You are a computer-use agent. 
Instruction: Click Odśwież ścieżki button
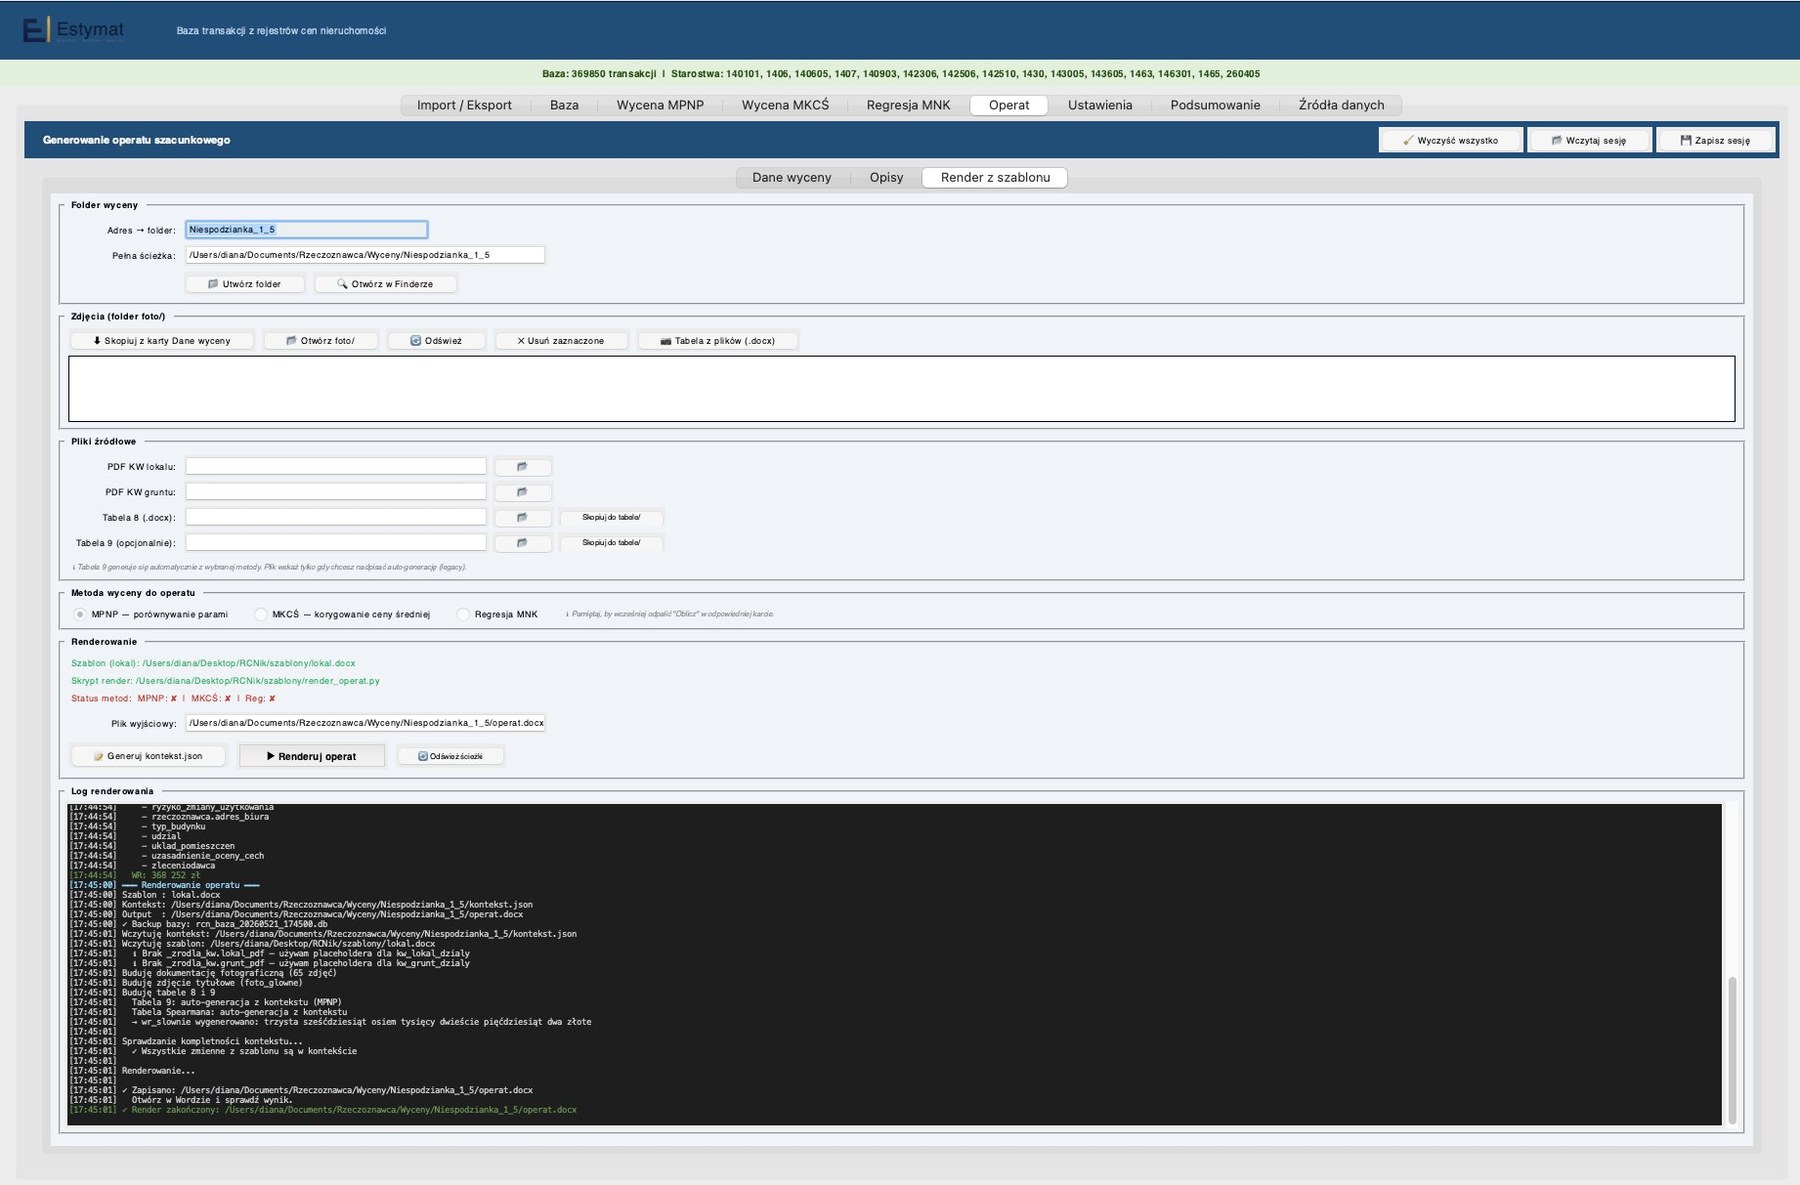(x=450, y=756)
